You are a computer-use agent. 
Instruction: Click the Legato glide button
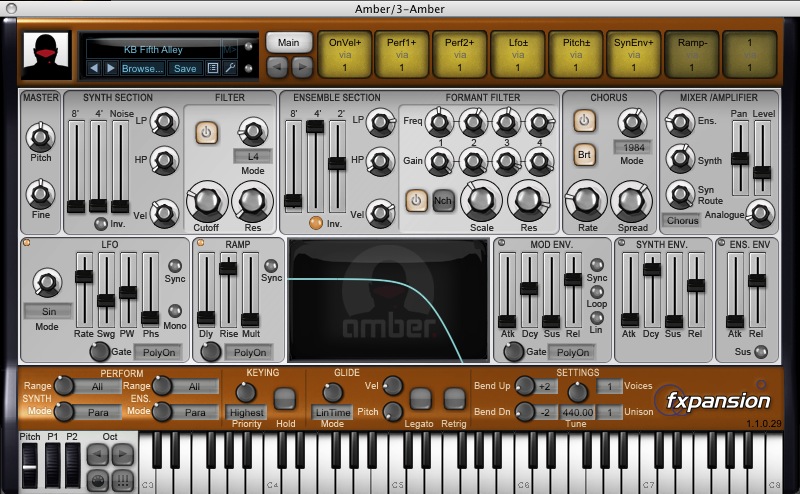pyautogui.click(x=420, y=399)
